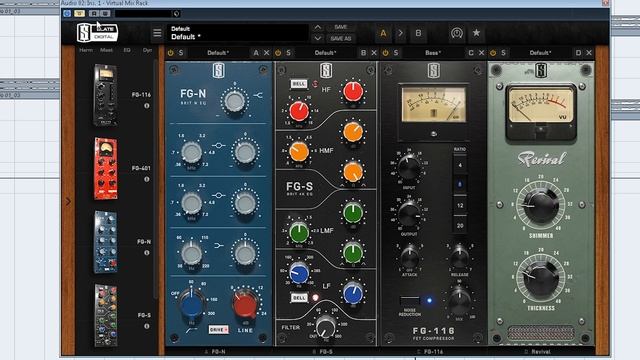
Task: Open the headphone monitoring icon
Action: click(457, 33)
